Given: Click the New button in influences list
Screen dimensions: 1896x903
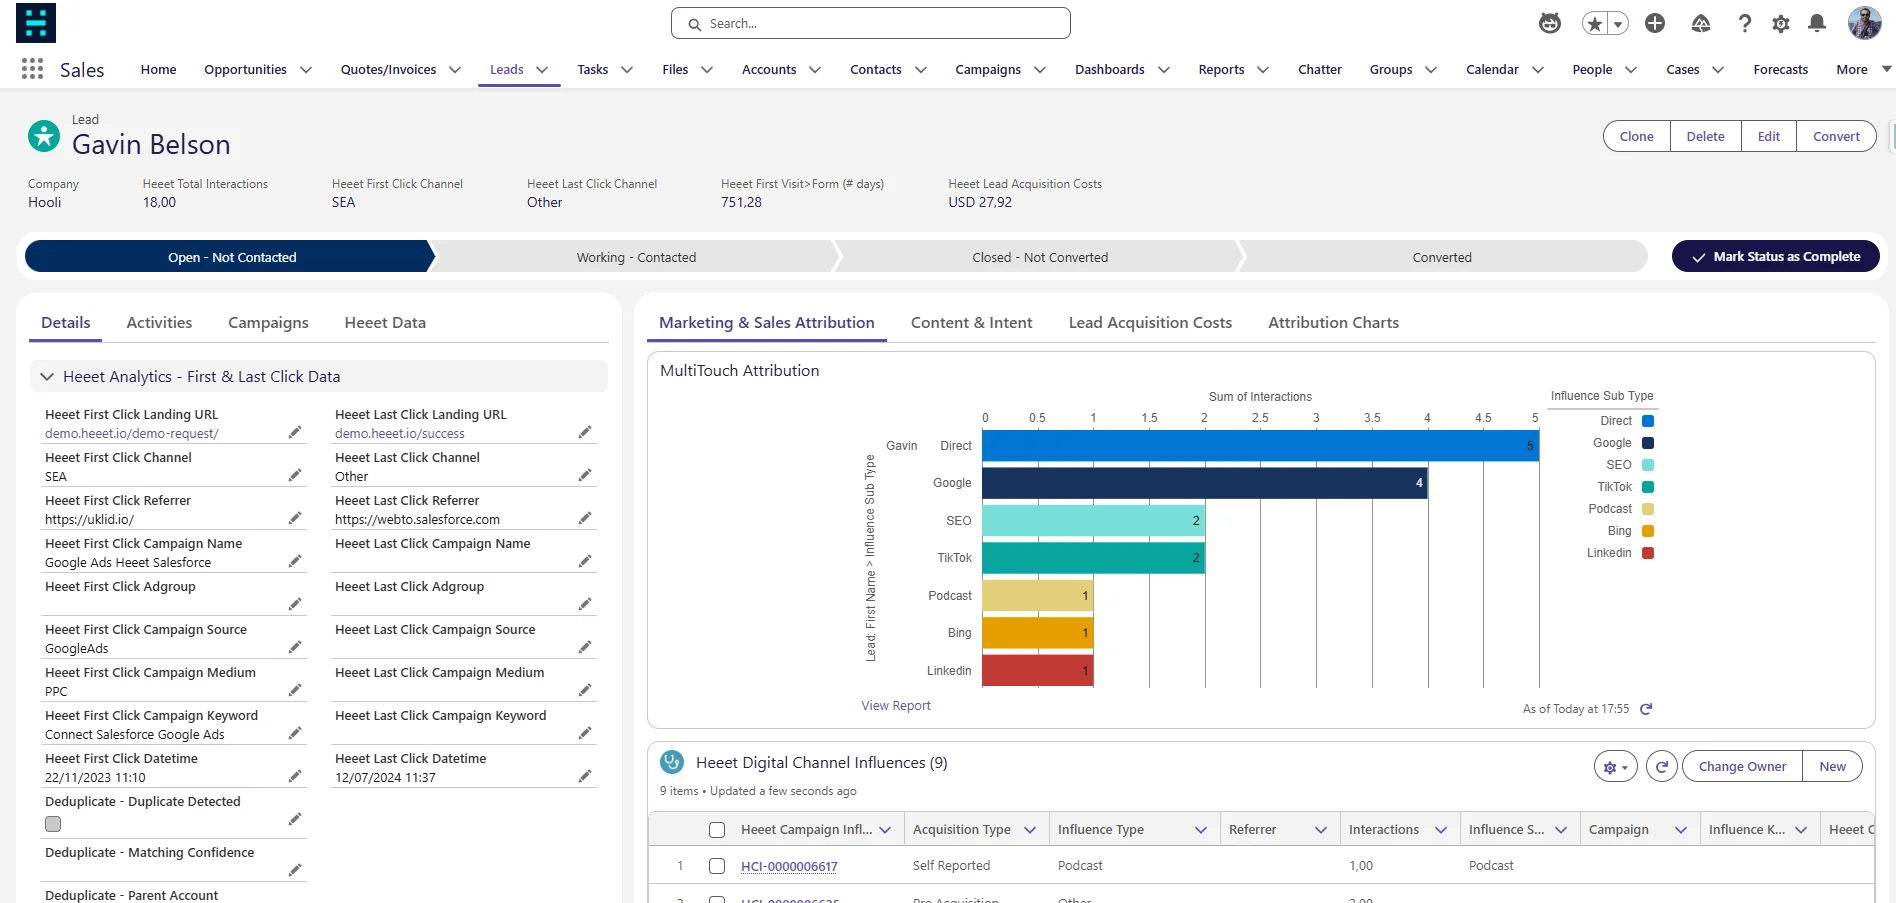Looking at the screenshot, I should coord(1832,767).
